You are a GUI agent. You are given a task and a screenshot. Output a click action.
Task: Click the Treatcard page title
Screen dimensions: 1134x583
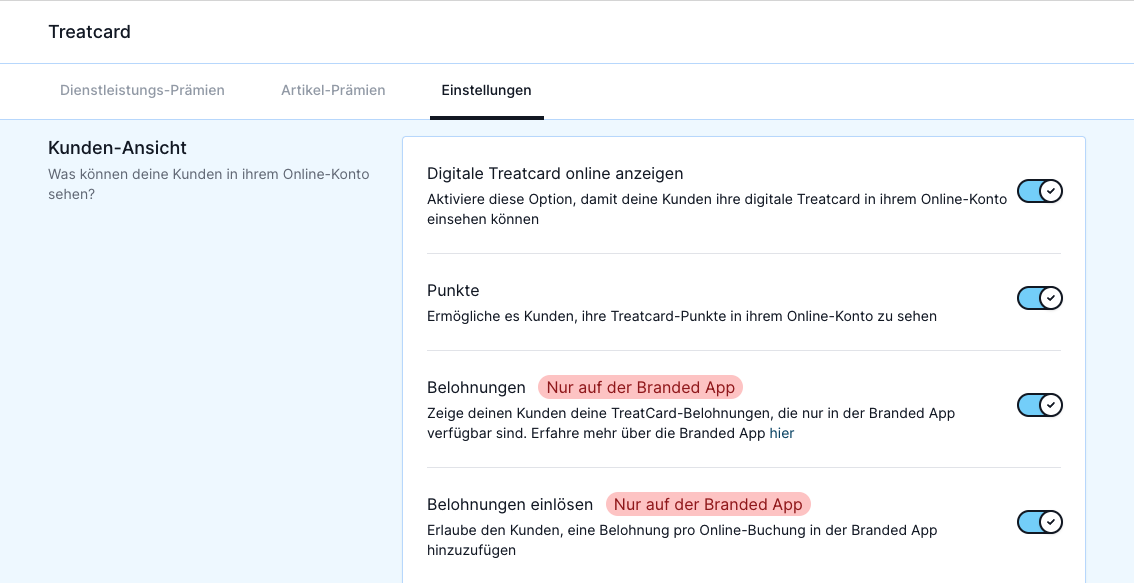click(x=90, y=32)
